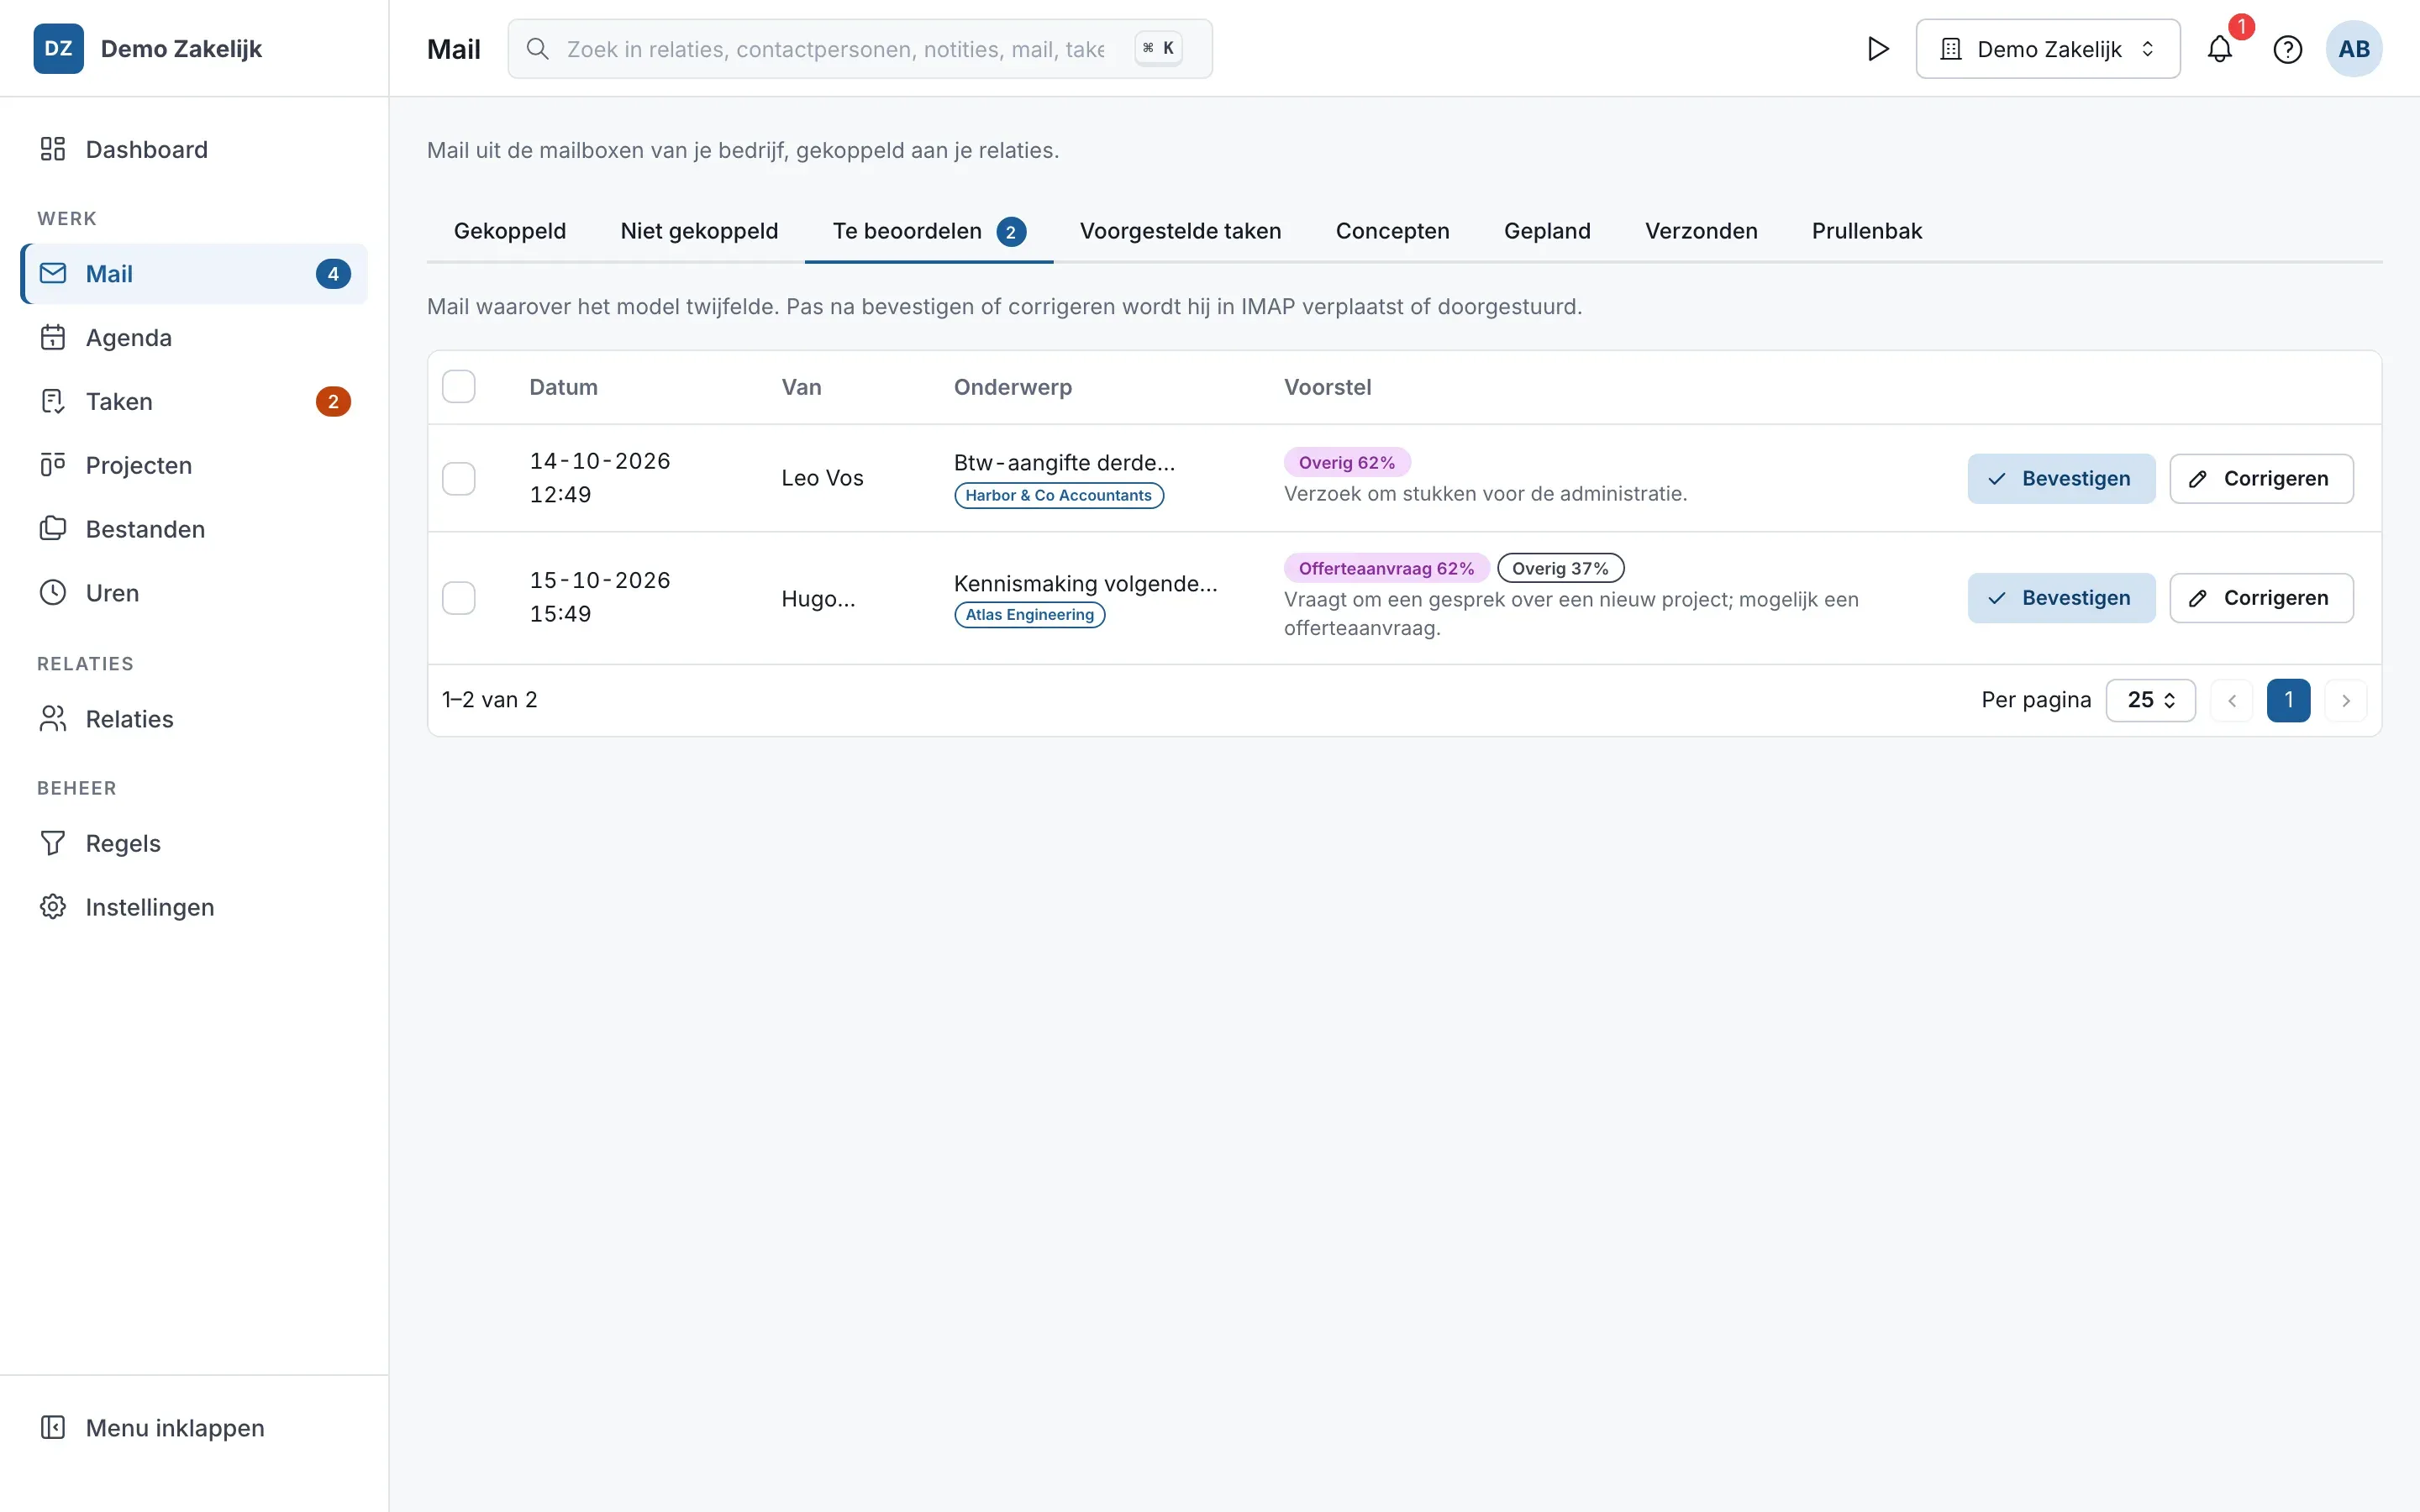Image resolution: width=2420 pixels, height=1512 pixels.
Task: Click Corrigeren for the Btw-aangifte mail
Action: pos(2261,479)
